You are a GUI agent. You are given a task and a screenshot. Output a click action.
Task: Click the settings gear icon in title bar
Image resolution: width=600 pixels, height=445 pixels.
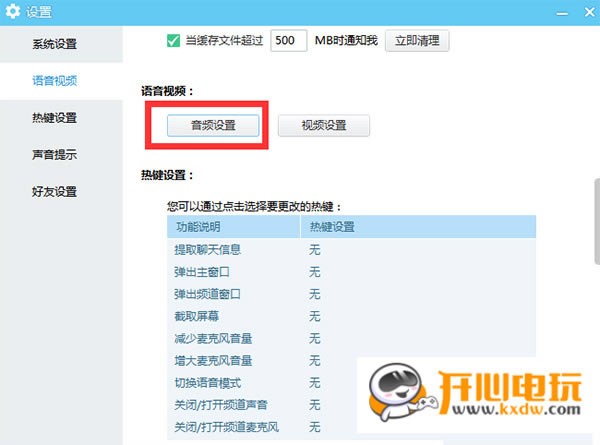tap(13, 11)
